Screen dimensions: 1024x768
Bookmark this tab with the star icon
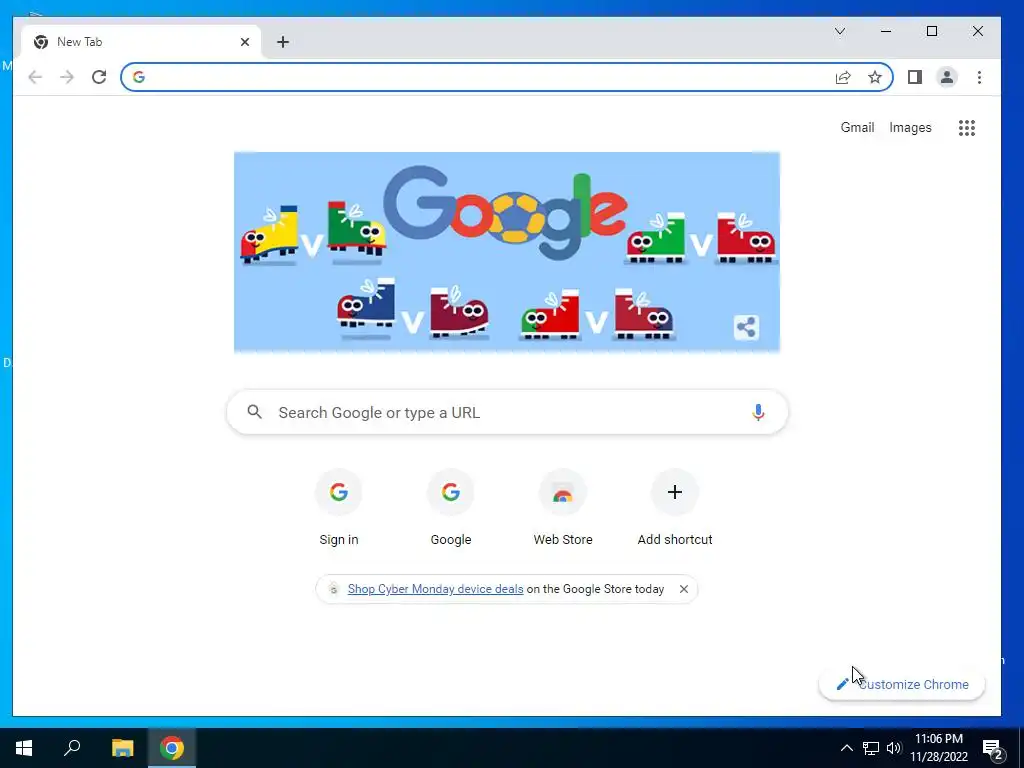pyautogui.click(x=875, y=77)
